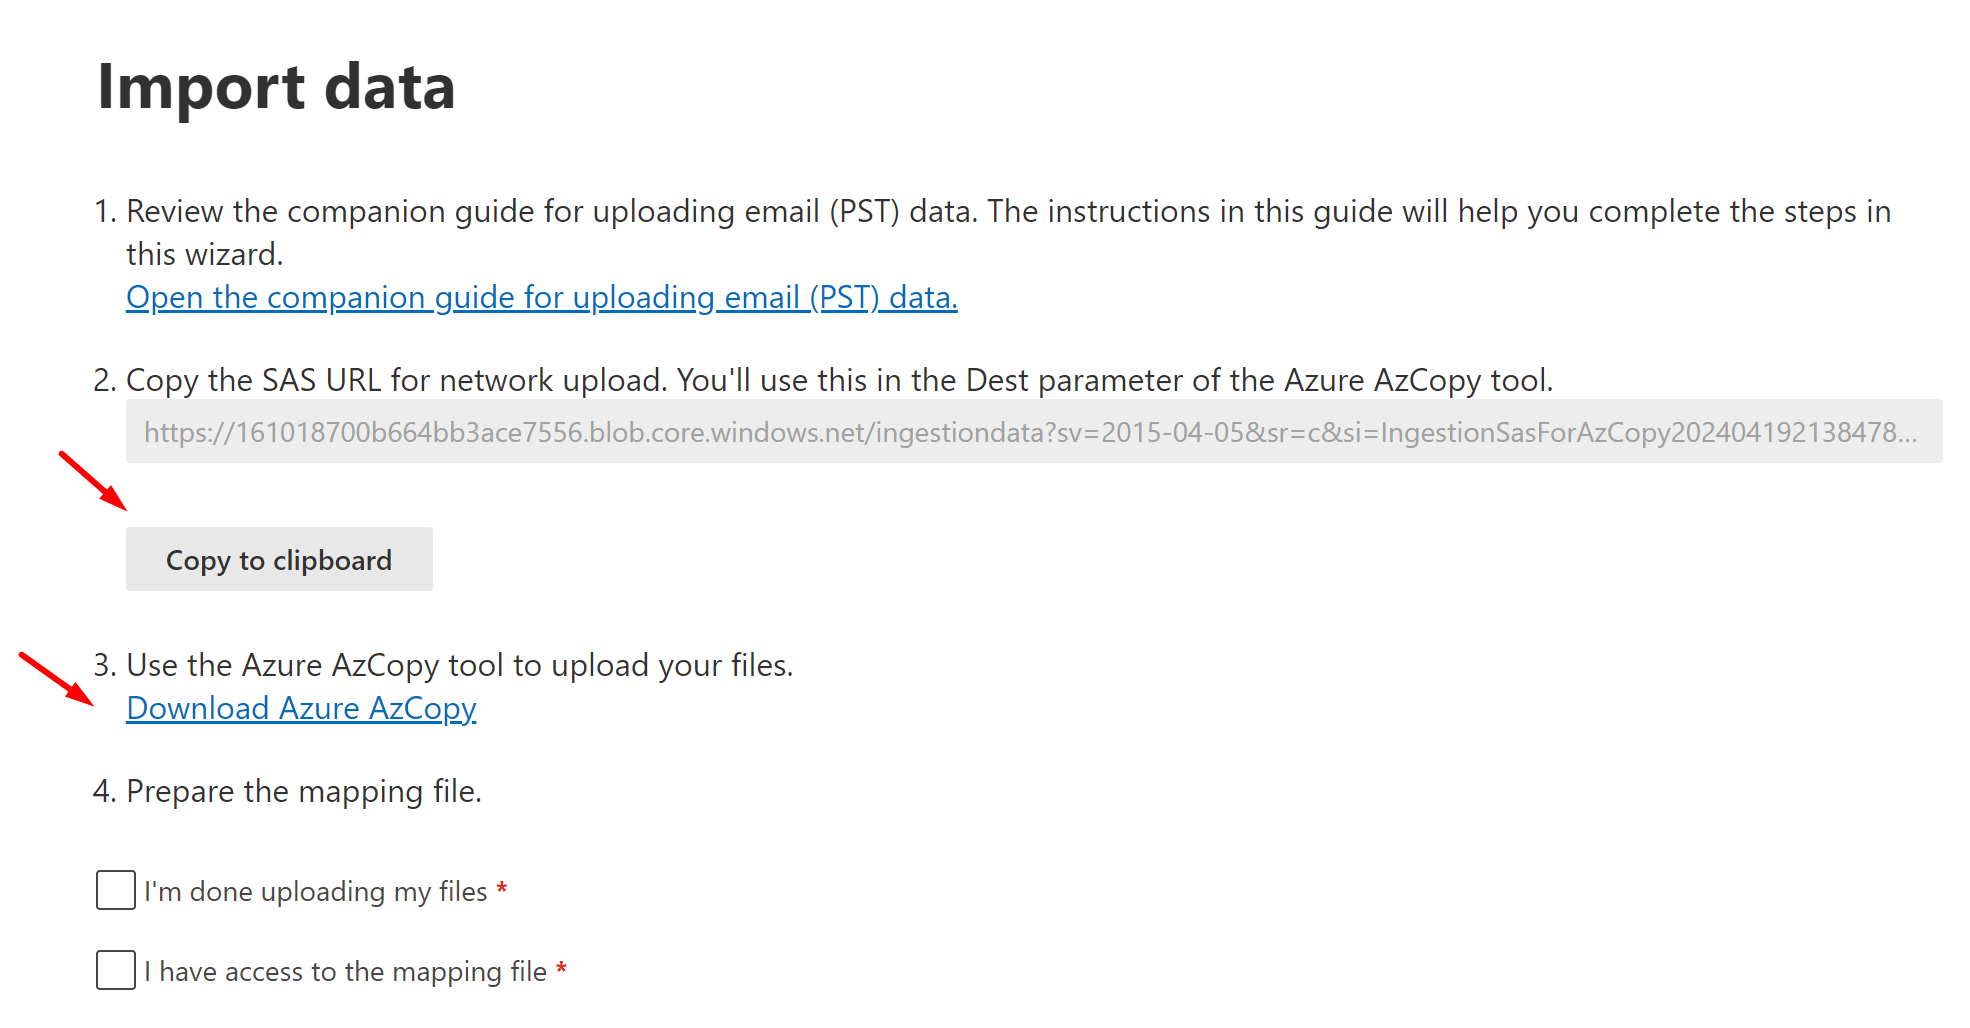Click the red arrow pointing at Copy to clipboard

(x=93, y=481)
